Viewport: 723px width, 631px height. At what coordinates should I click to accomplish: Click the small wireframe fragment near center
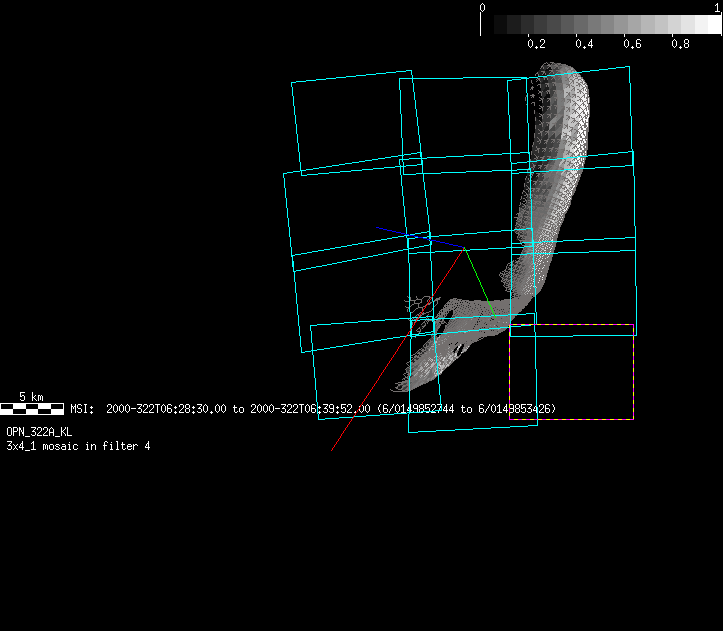click(420, 302)
